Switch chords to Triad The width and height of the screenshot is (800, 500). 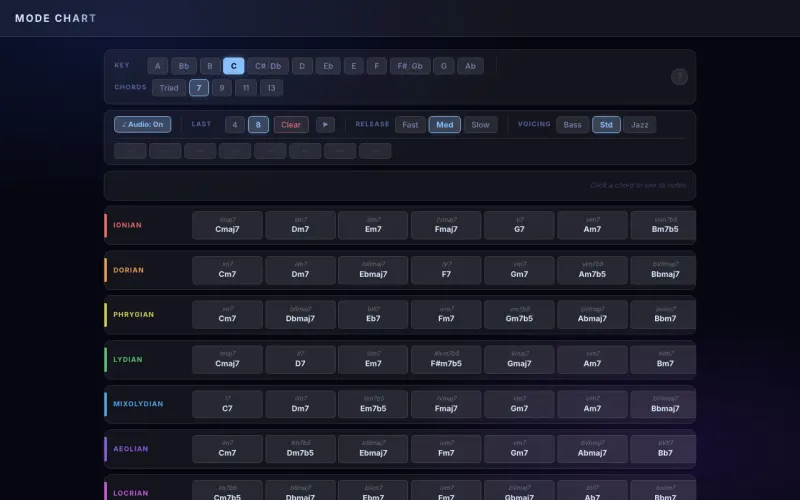tap(169, 88)
